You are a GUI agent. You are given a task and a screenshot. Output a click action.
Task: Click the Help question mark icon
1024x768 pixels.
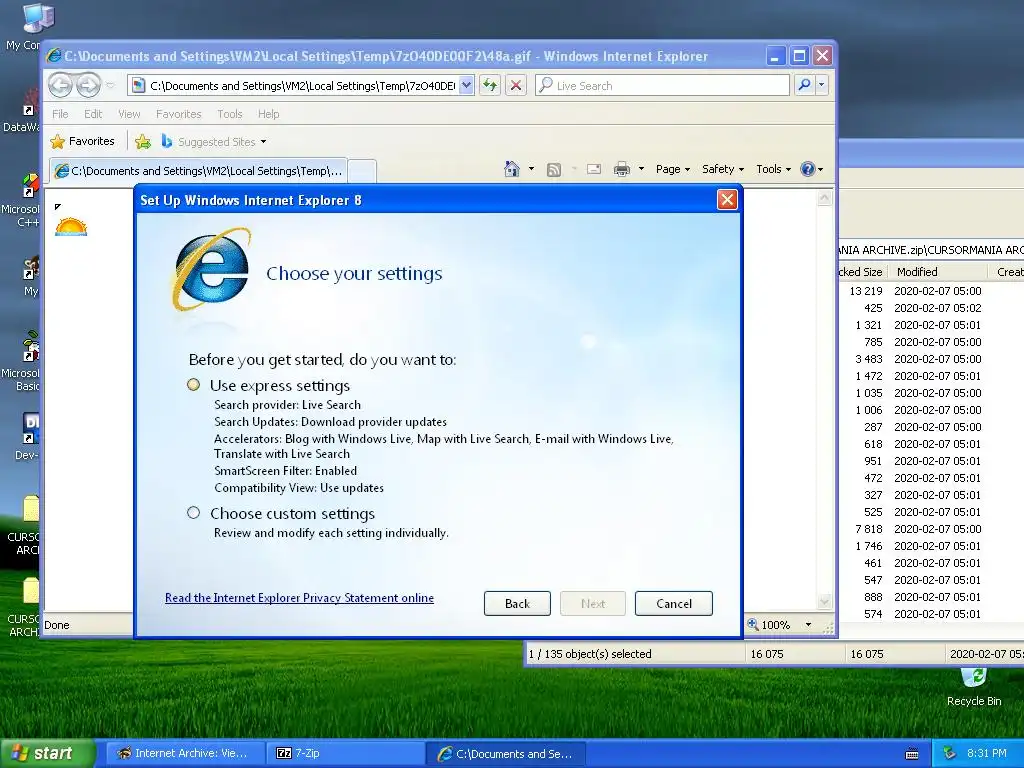(x=808, y=169)
